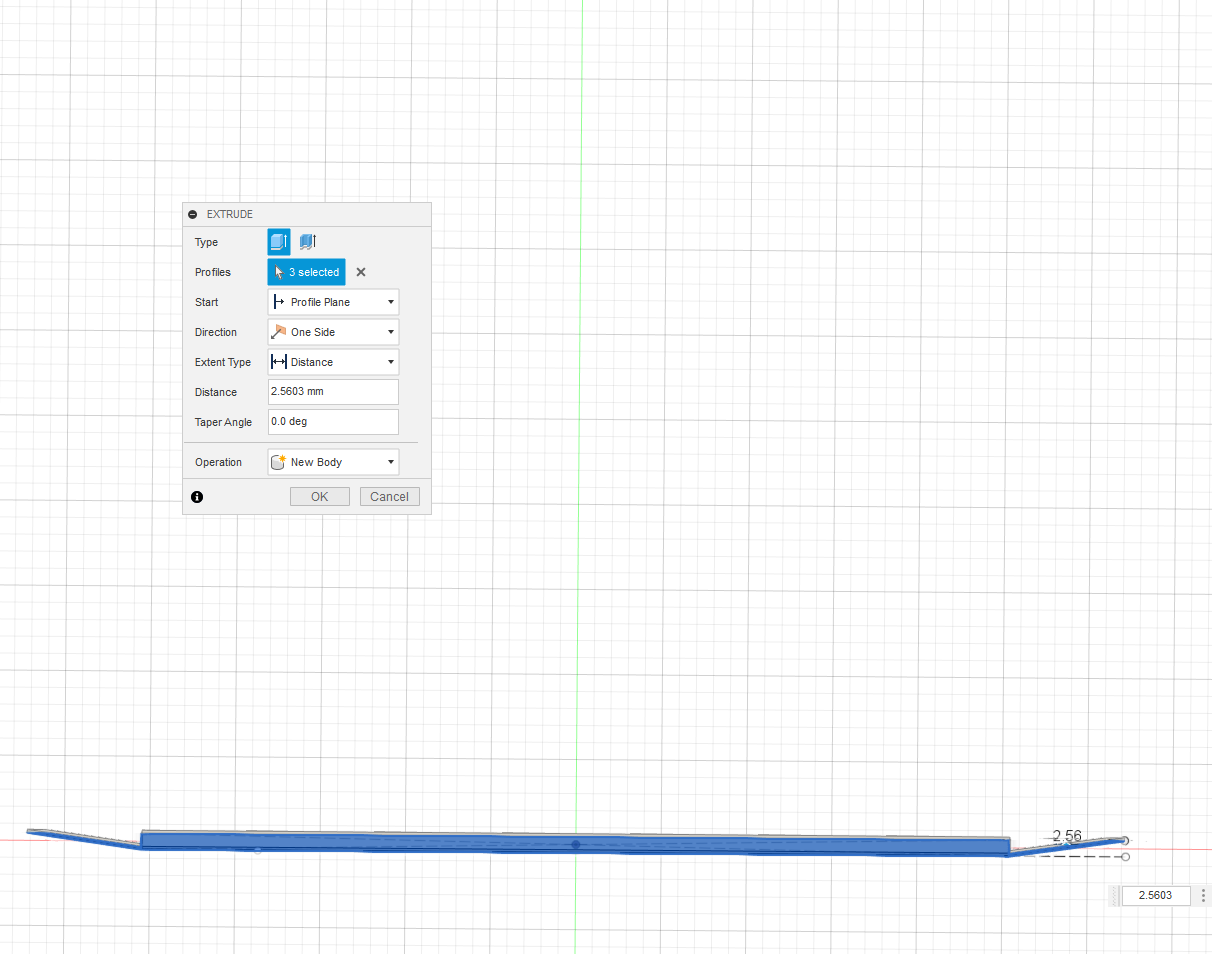Open the Extent Type dropdown

(390, 361)
